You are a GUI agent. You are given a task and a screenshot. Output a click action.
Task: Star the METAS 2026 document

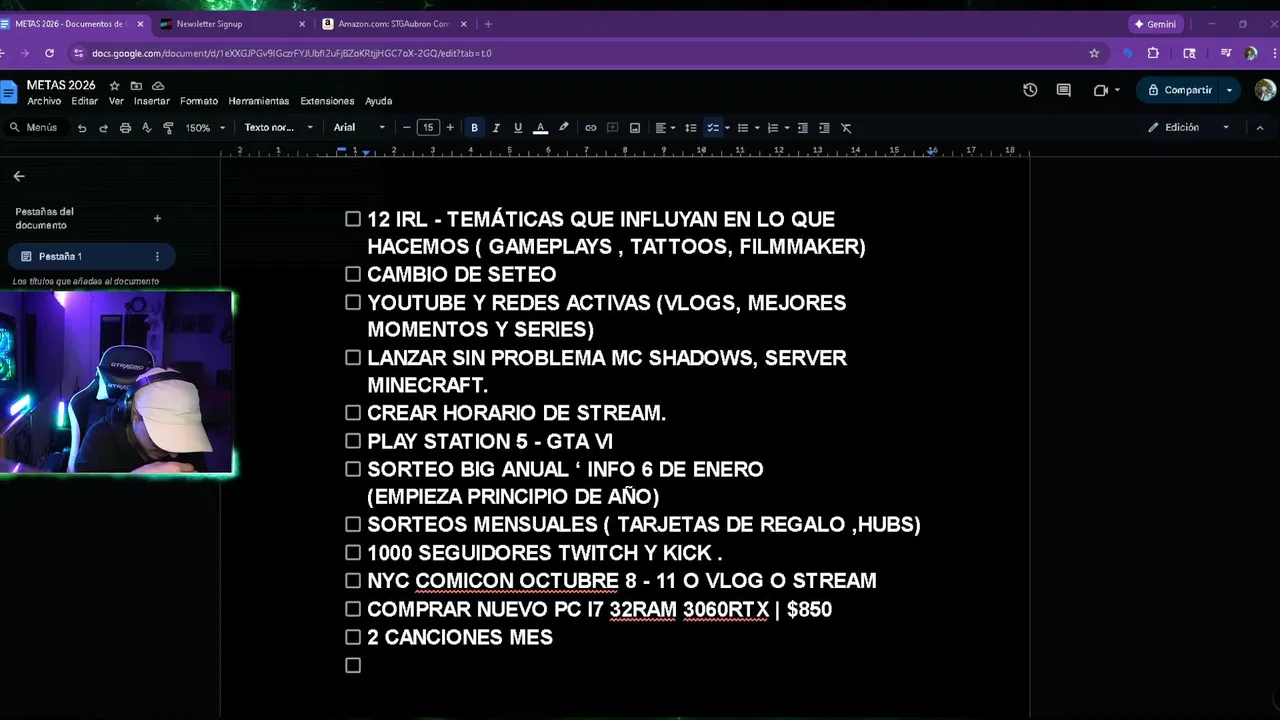click(115, 86)
